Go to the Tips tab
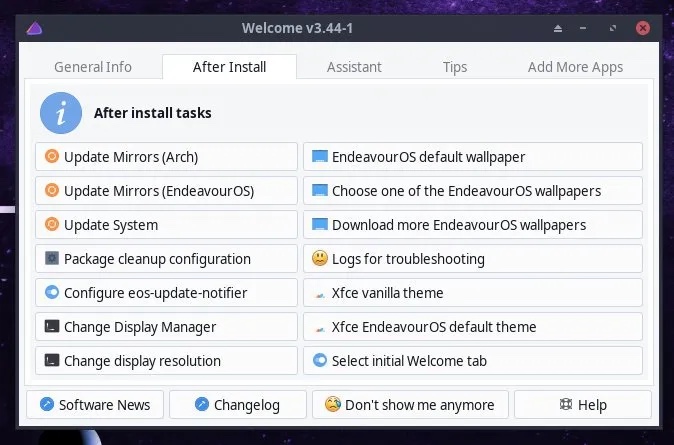The width and height of the screenshot is (674, 445). click(x=455, y=67)
